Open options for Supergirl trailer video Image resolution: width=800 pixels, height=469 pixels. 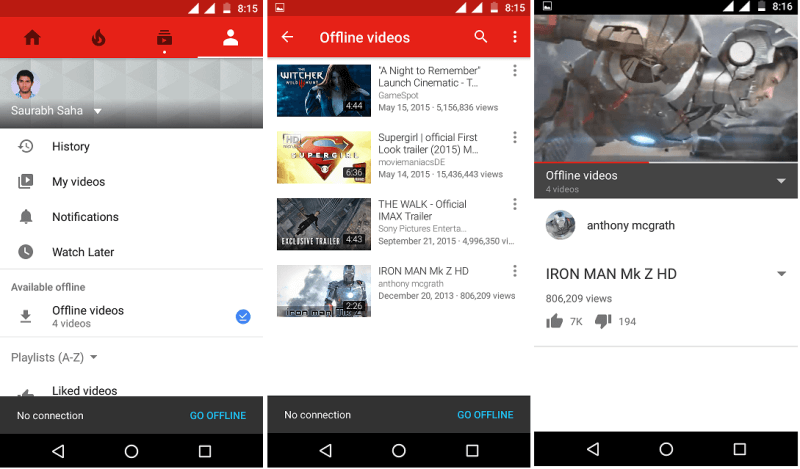point(515,137)
